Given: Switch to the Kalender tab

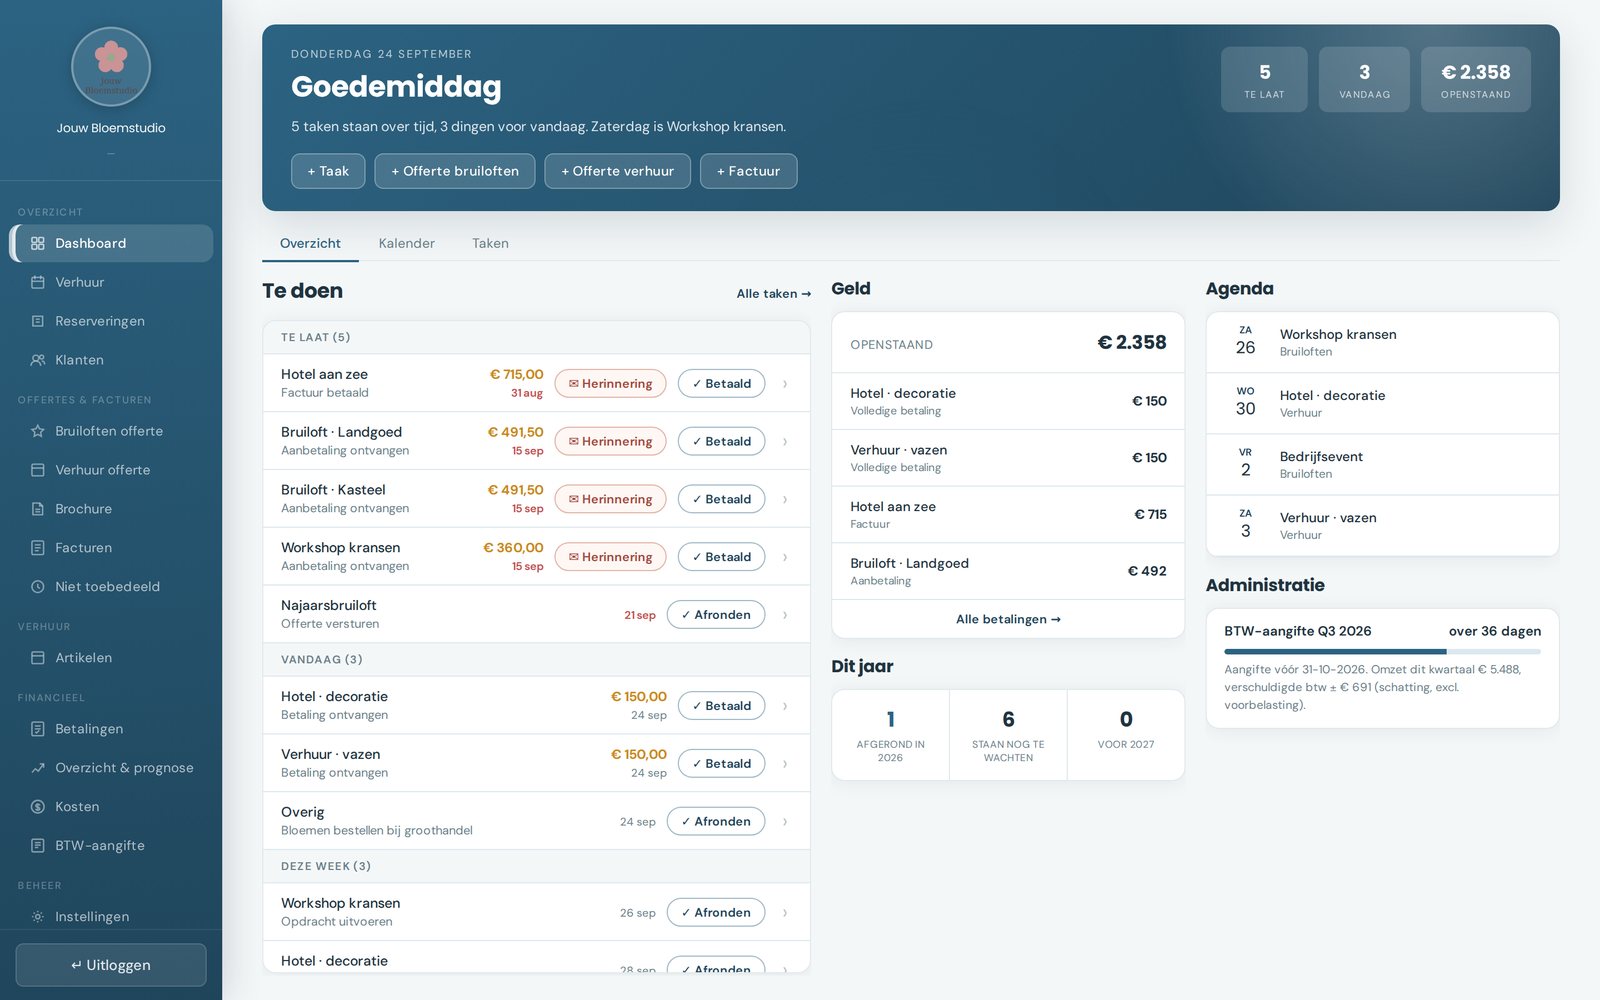Looking at the screenshot, I should click(407, 243).
